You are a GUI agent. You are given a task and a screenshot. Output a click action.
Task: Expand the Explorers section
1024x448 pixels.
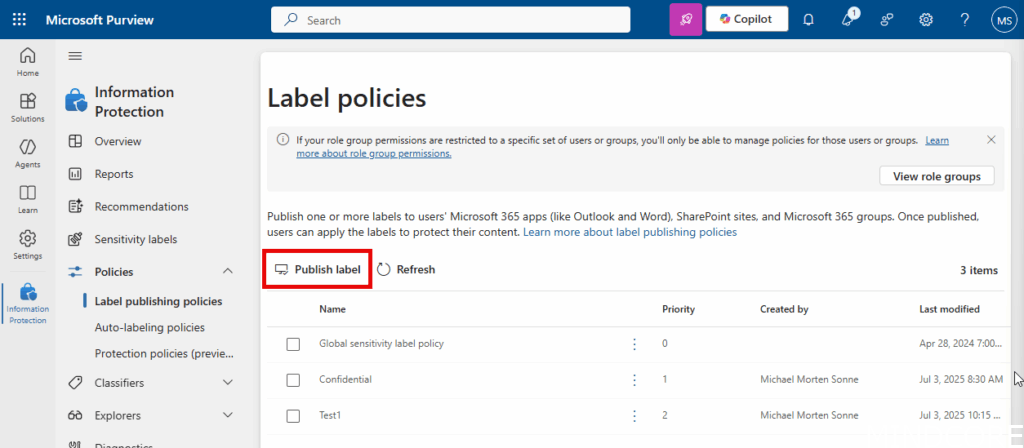coord(227,415)
